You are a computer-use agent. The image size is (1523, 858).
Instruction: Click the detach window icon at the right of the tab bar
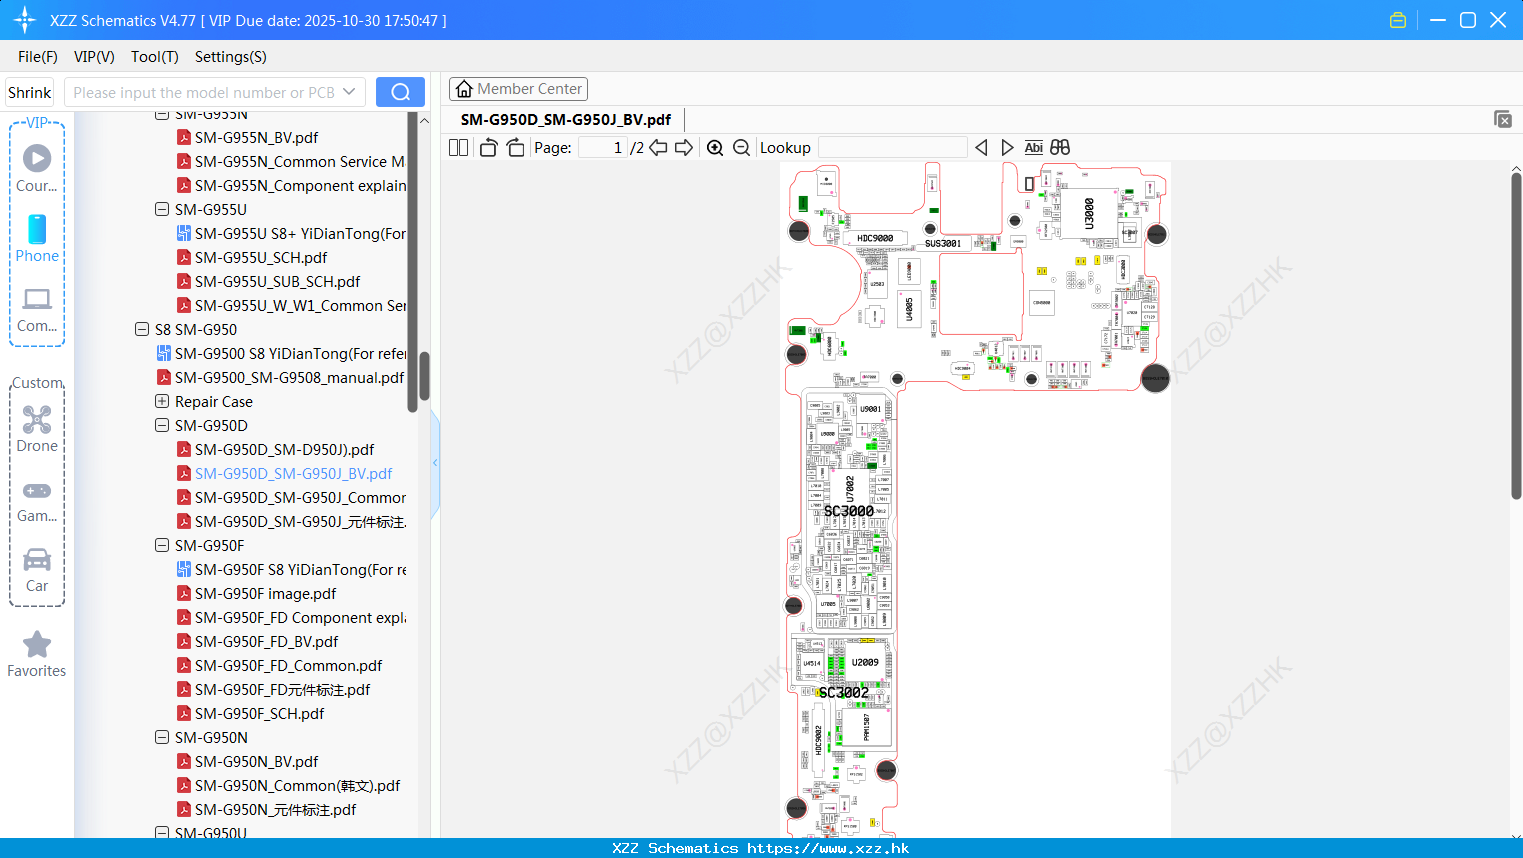[x=1503, y=119]
